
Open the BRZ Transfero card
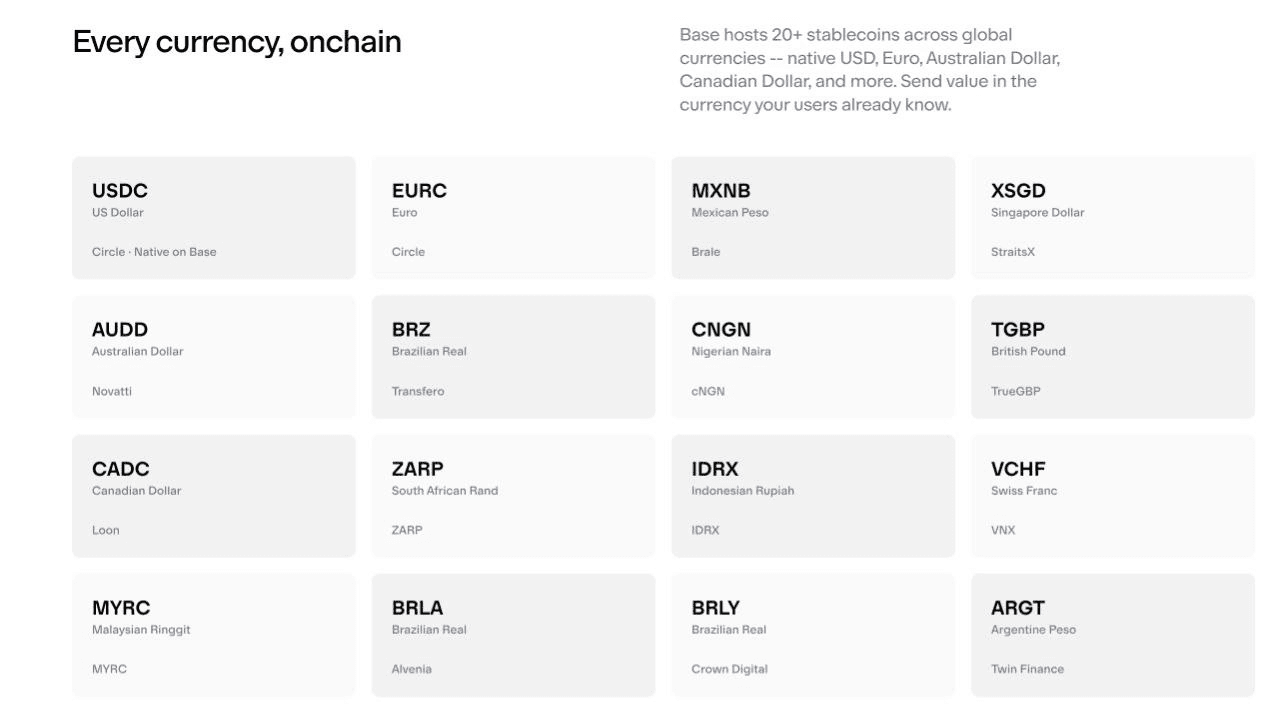click(x=513, y=356)
